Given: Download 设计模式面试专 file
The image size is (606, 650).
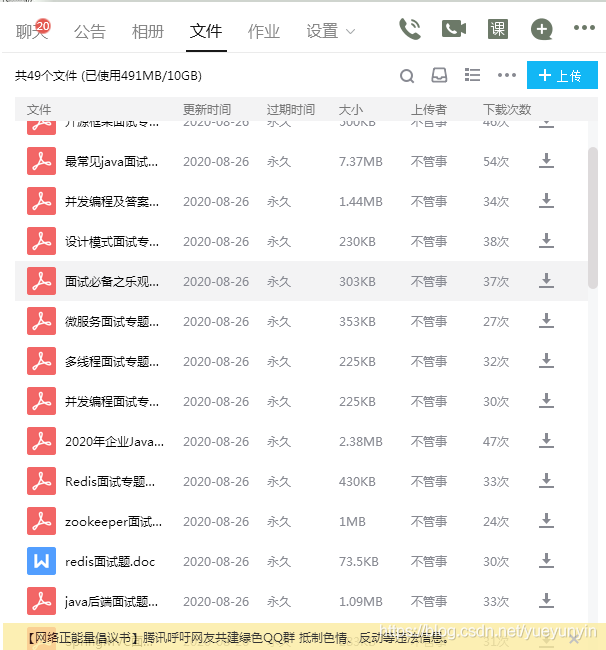Looking at the screenshot, I should [x=546, y=241].
